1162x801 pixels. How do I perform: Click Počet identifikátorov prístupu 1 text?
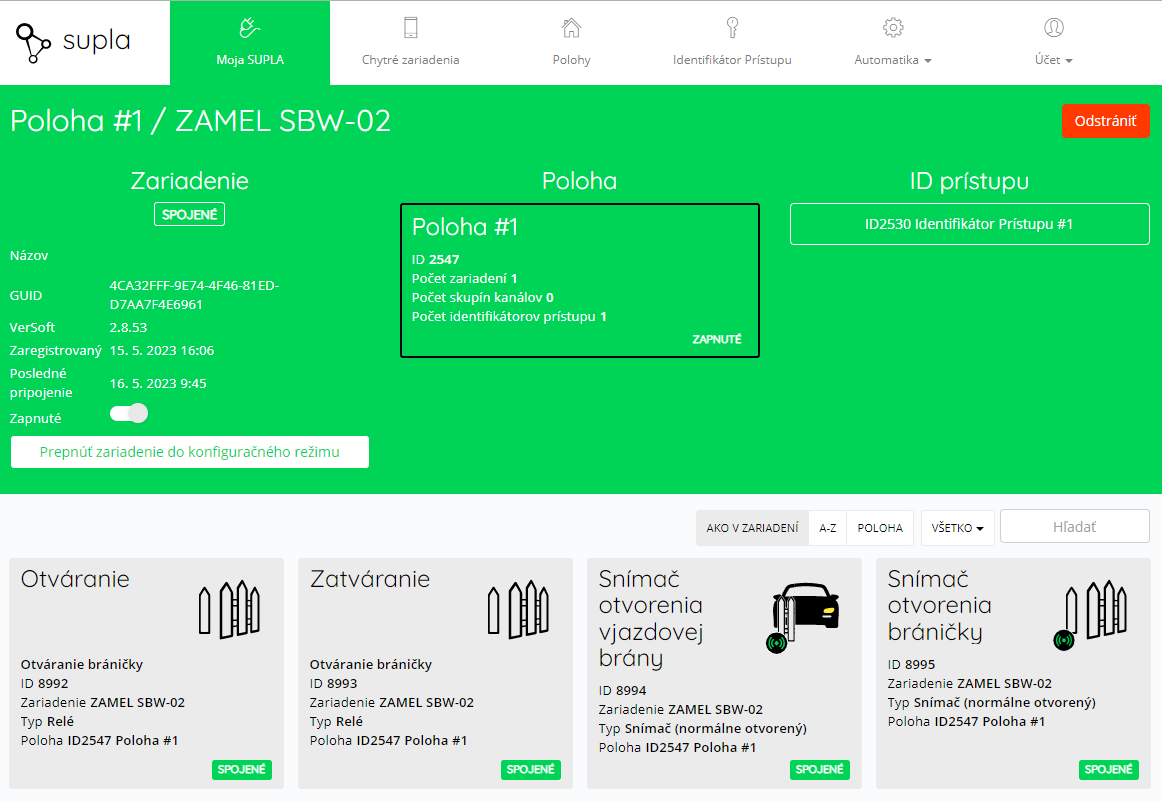[509, 317]
